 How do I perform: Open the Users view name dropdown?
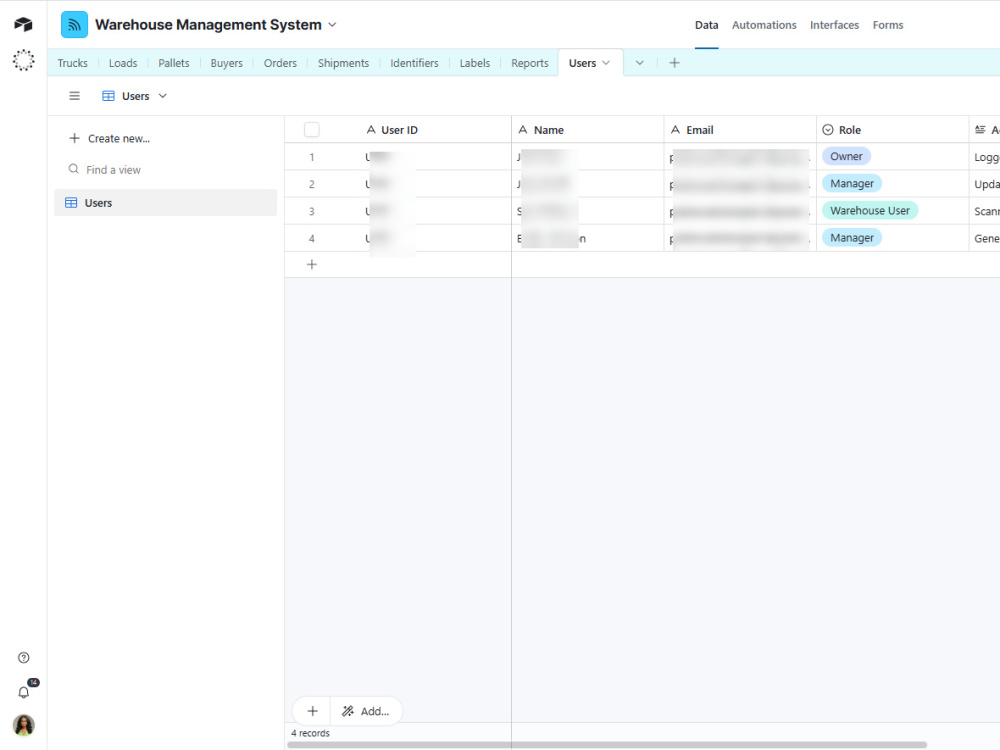click(x=135, y=96)
